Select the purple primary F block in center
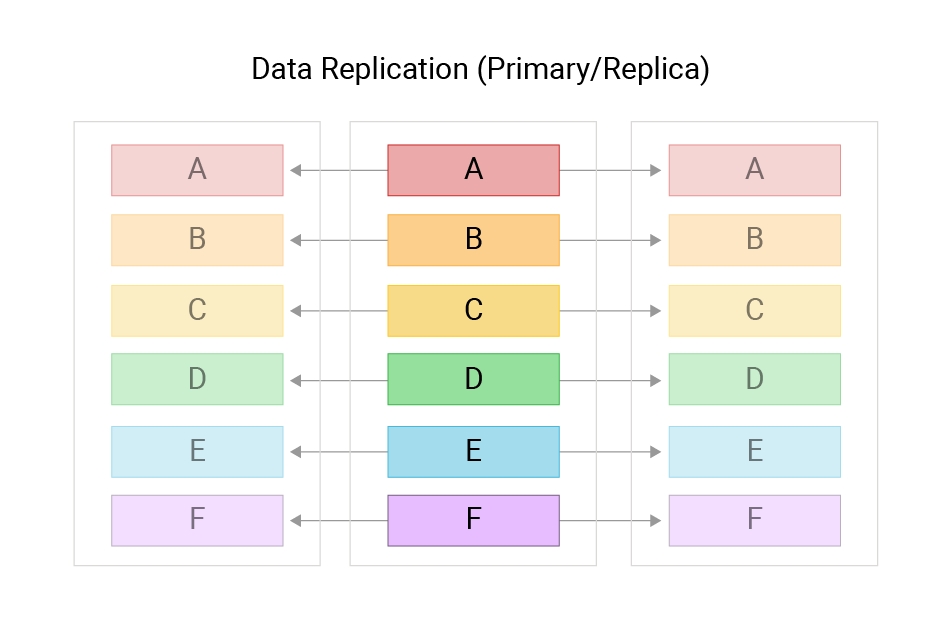Viewport: 951px width, 625px height. (473, 520)
